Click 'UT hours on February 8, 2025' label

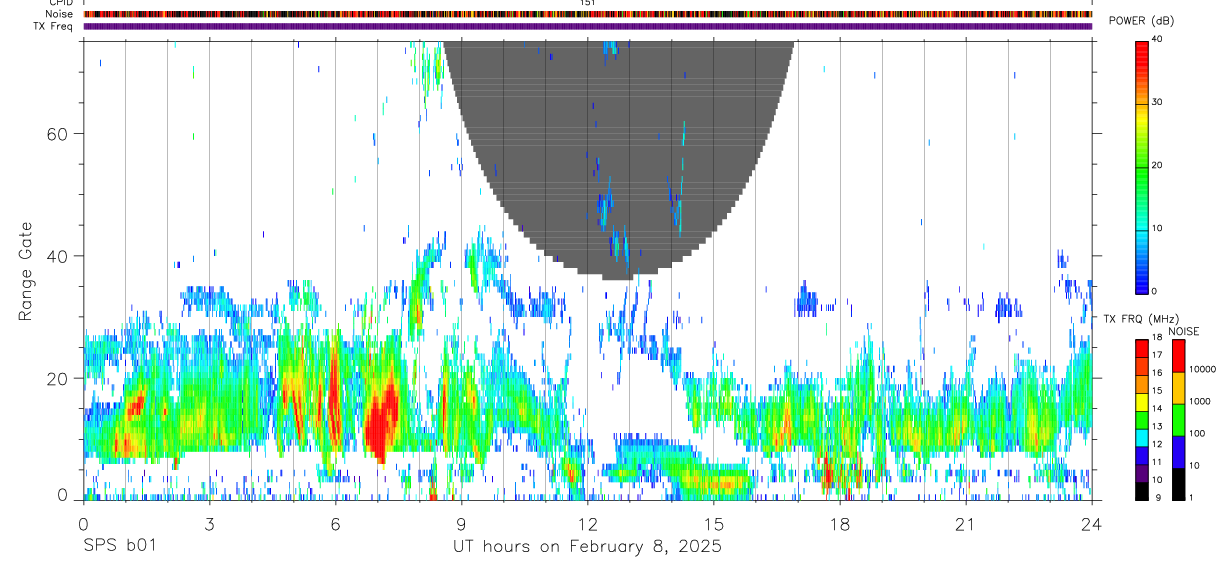coord(588,547)
